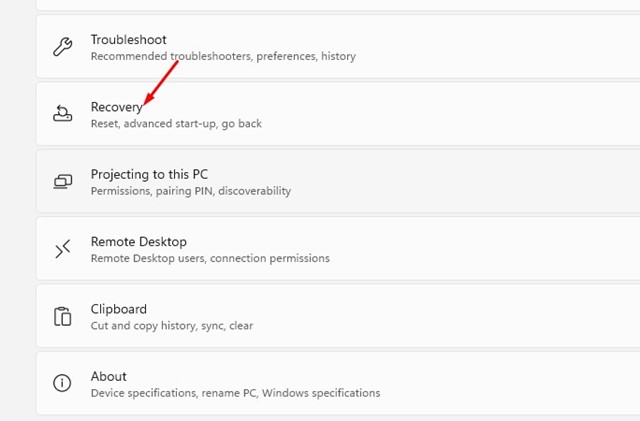
Task: Click the Clipboard icon
Action: [x=62, y=316]
